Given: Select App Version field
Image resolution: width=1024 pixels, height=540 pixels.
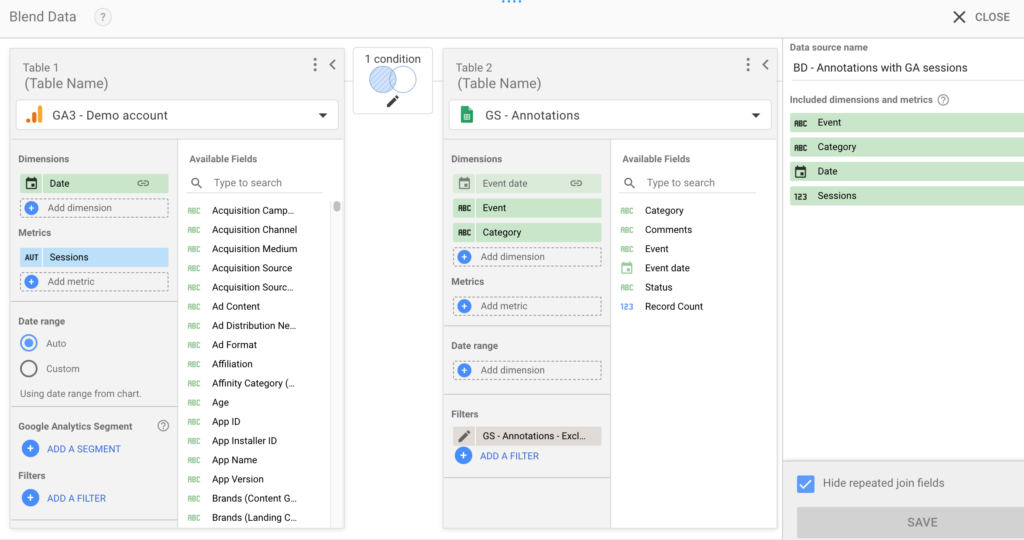Looking at the screenshot, I should [238, 479].
